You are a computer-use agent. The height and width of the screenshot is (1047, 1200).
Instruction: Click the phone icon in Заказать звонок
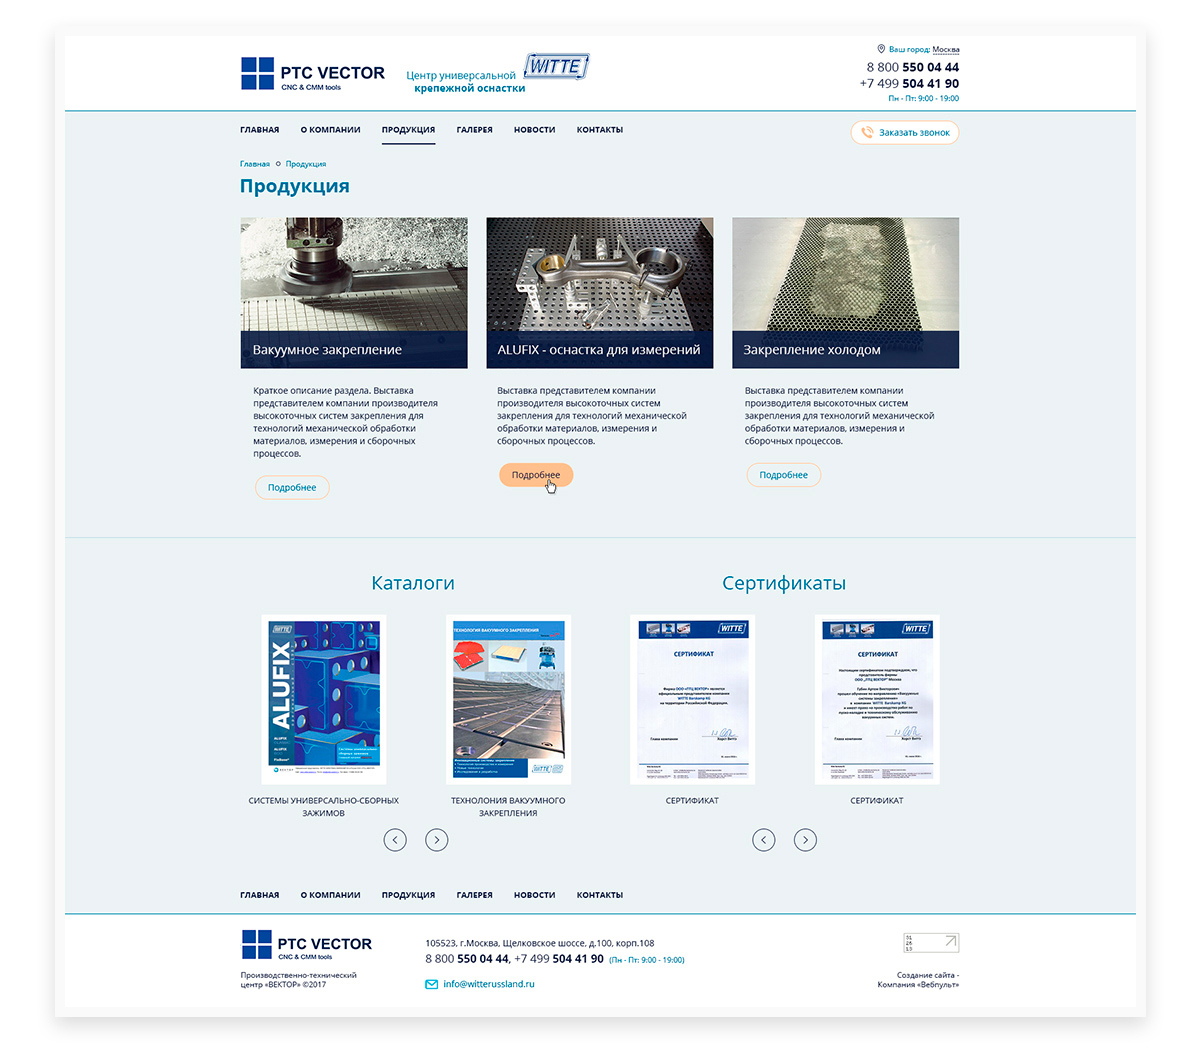point(867,132)
